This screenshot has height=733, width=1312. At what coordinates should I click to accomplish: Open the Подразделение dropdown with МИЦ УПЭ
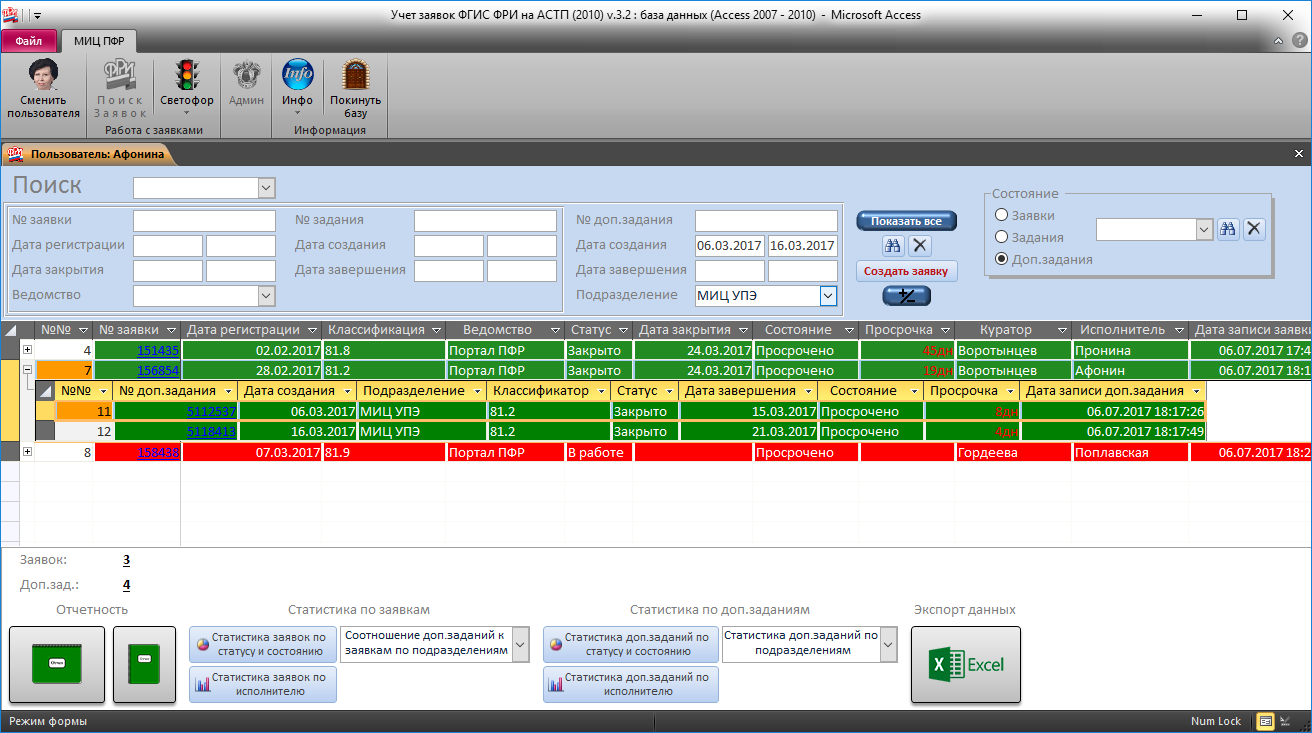[828, 295]
